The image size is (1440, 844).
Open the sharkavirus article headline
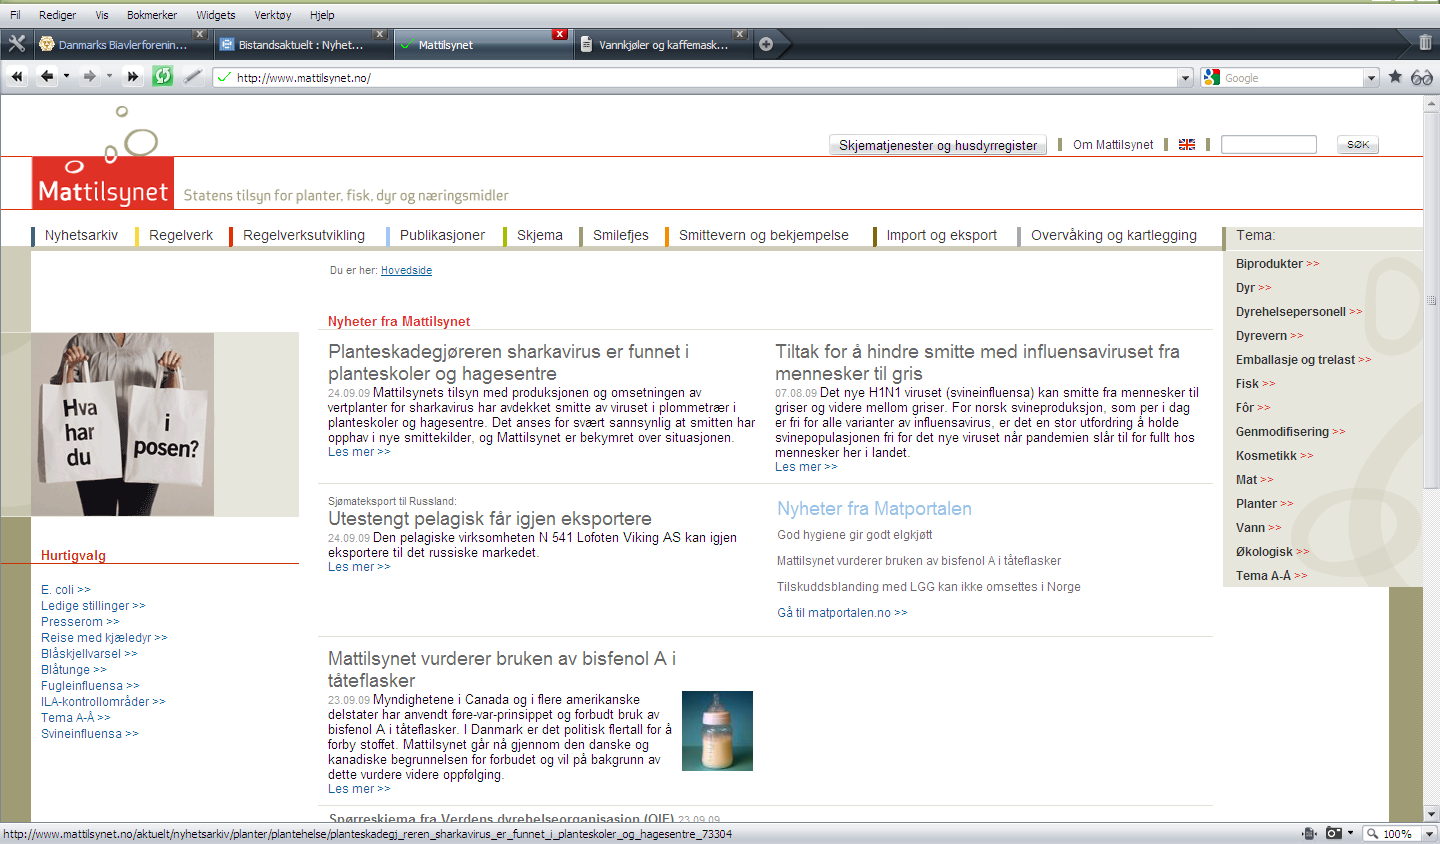pos(508,362)
